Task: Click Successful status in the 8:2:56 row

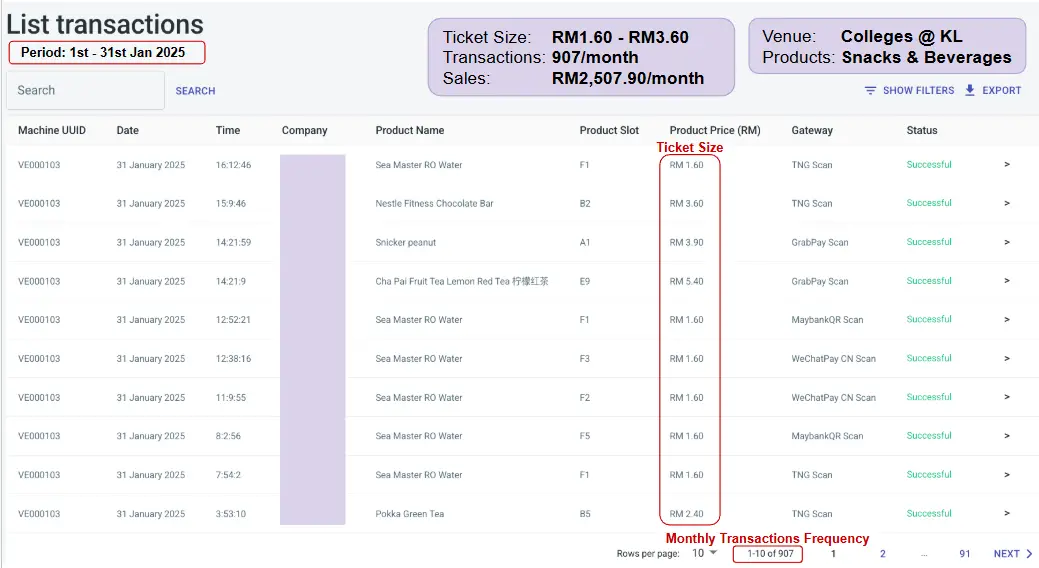Action: point(929,435)
